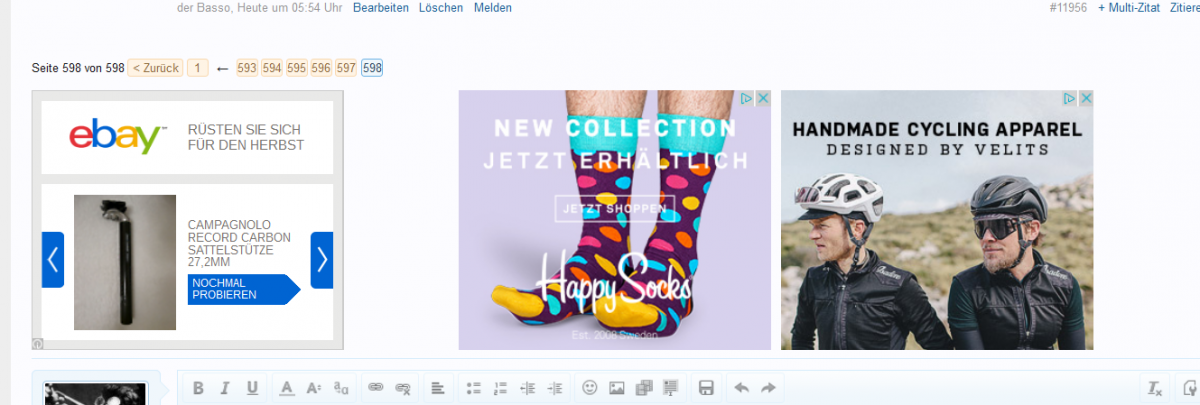1200x405 pixels.
Task: Close the cycling apparel ad
Action: pos(1085,98)
